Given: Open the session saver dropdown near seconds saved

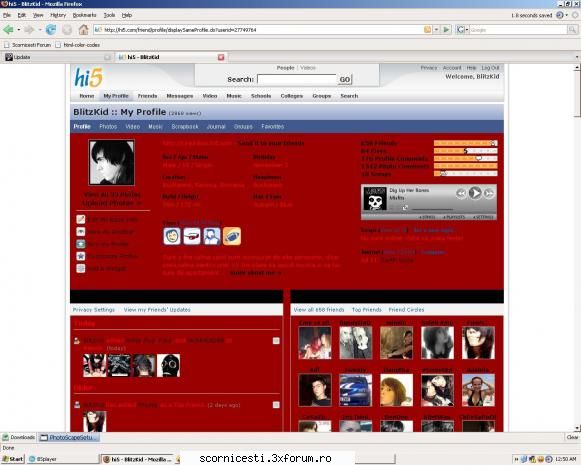Looking at the screenshot, I should pos(566,15).
